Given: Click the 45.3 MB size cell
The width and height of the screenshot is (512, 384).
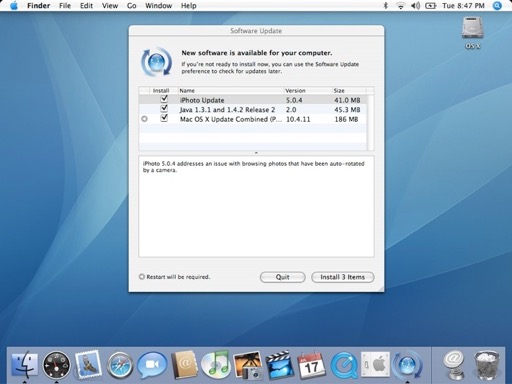Looking at the screenshot, I should click(347, 110).
